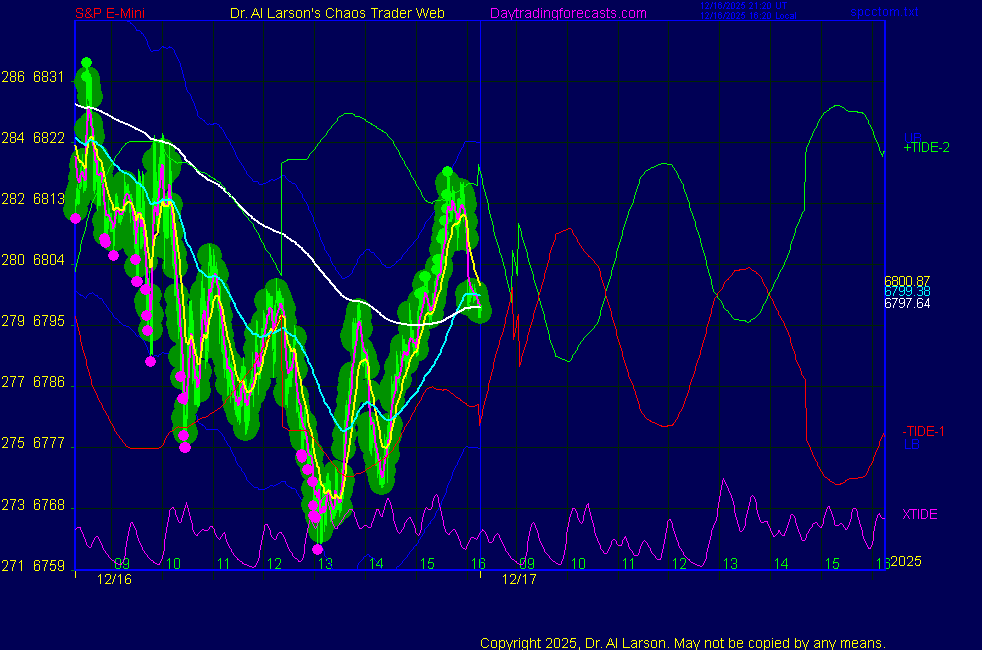Click the 6799.38 cyan price readout

907,292
